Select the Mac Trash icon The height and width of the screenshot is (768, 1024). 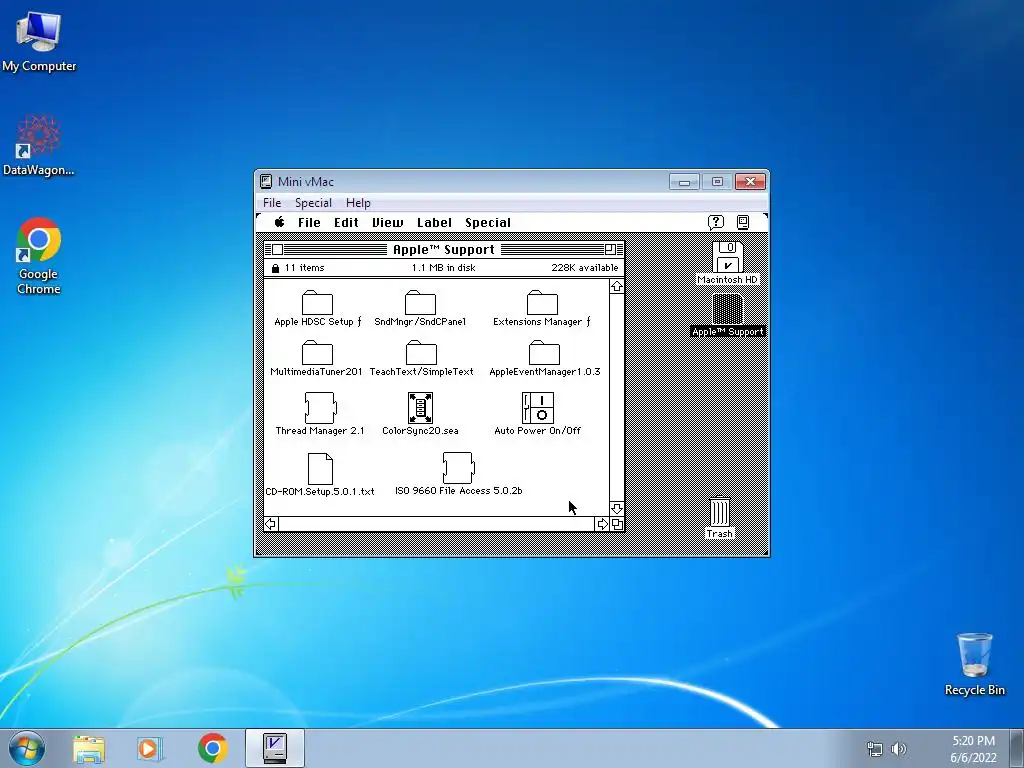click(720, 511)
